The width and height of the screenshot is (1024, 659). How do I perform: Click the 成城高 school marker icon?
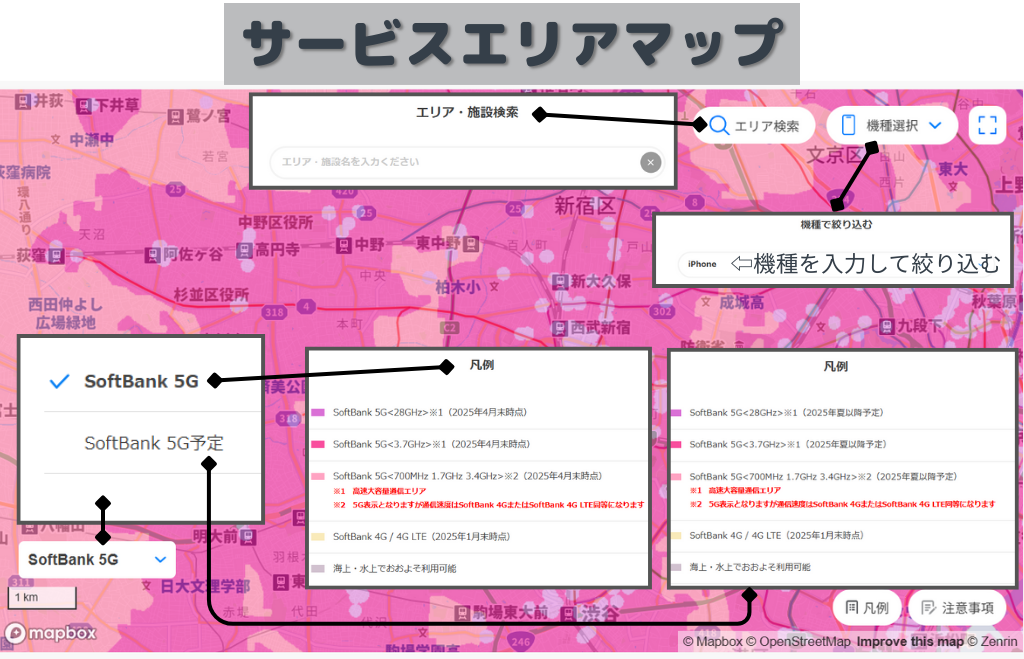point(706,302)
